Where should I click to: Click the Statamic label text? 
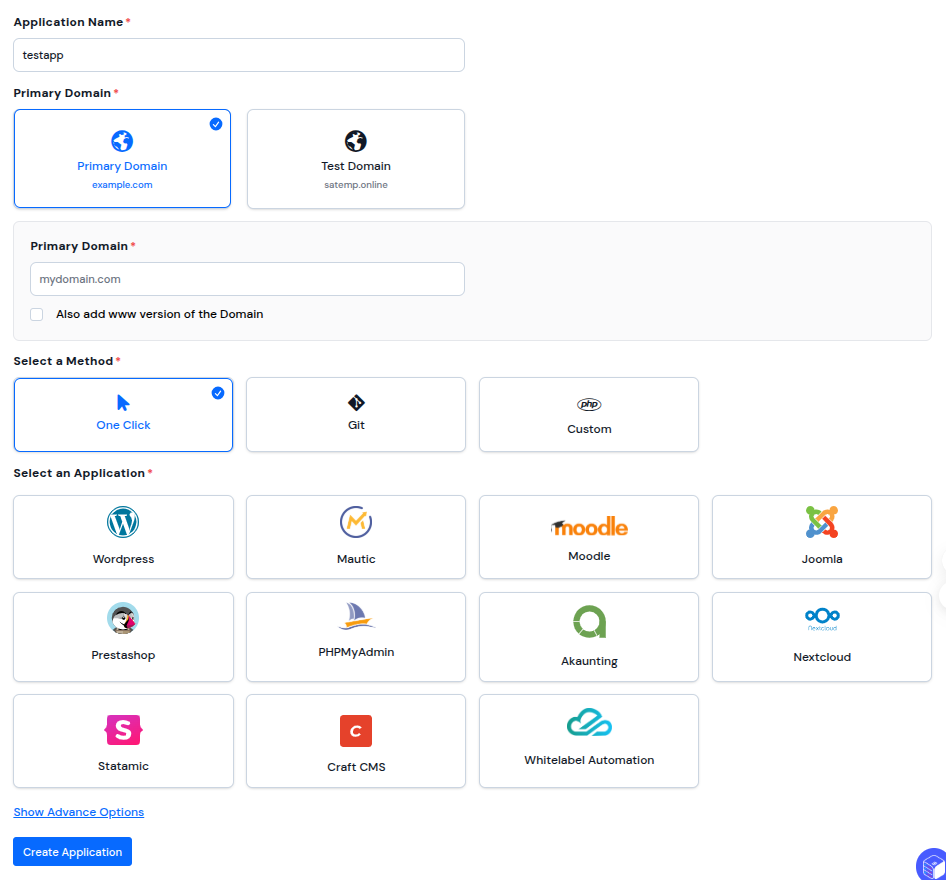123,766
